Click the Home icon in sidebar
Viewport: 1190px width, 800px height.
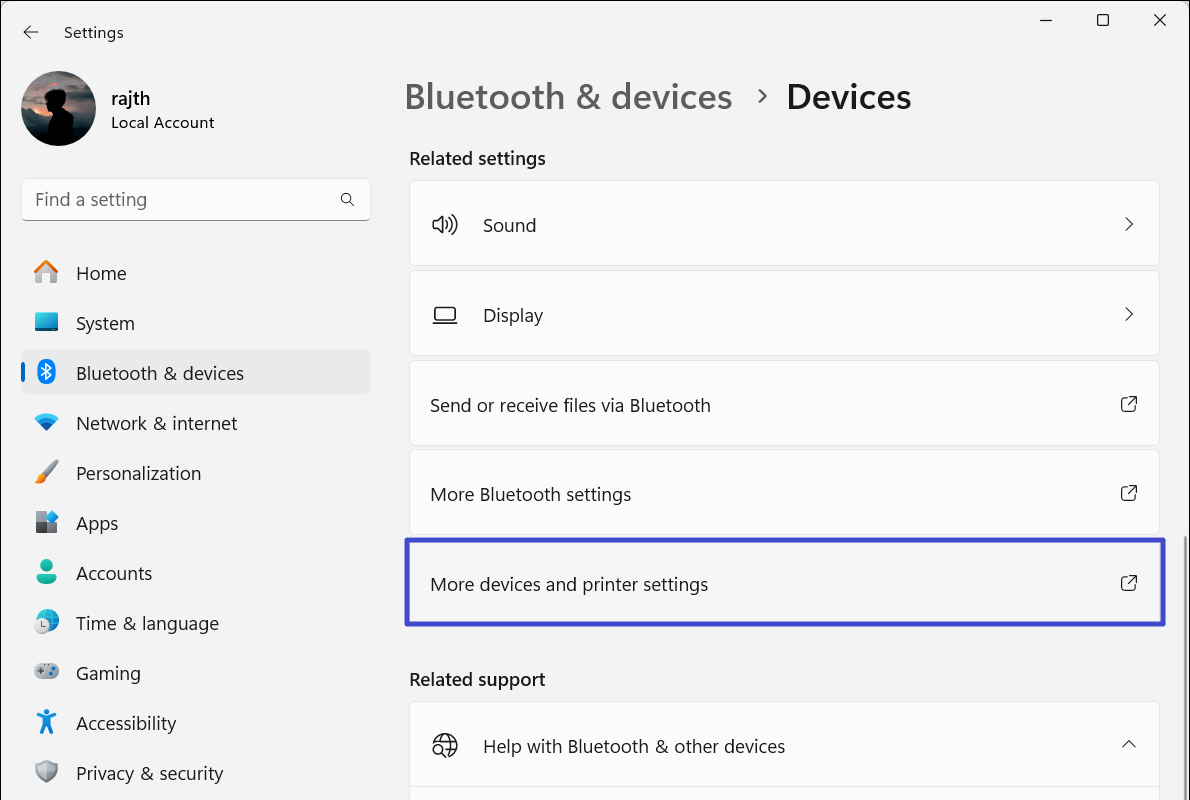46,273
